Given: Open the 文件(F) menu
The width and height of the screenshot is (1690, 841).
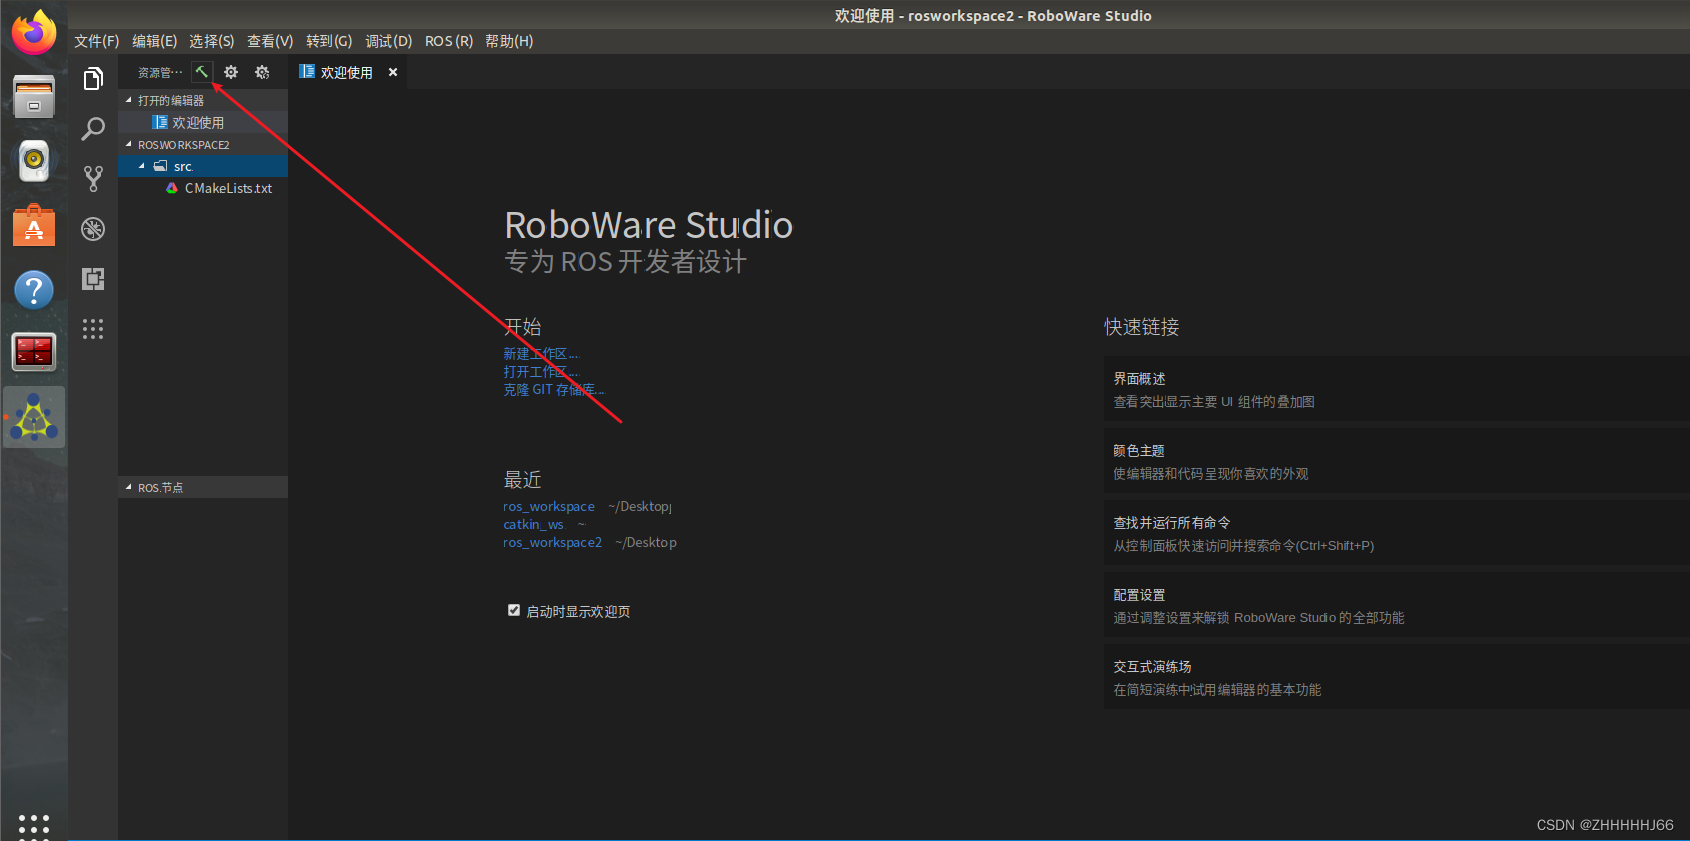Looking at the screenshot, I should click(97, 41).
